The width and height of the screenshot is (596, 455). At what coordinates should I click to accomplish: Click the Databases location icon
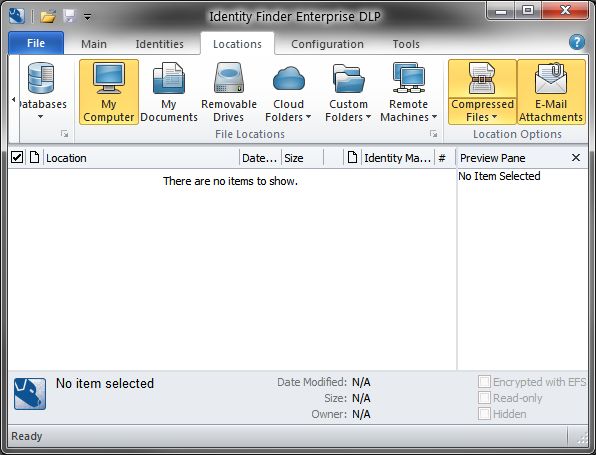click(41, 78)
